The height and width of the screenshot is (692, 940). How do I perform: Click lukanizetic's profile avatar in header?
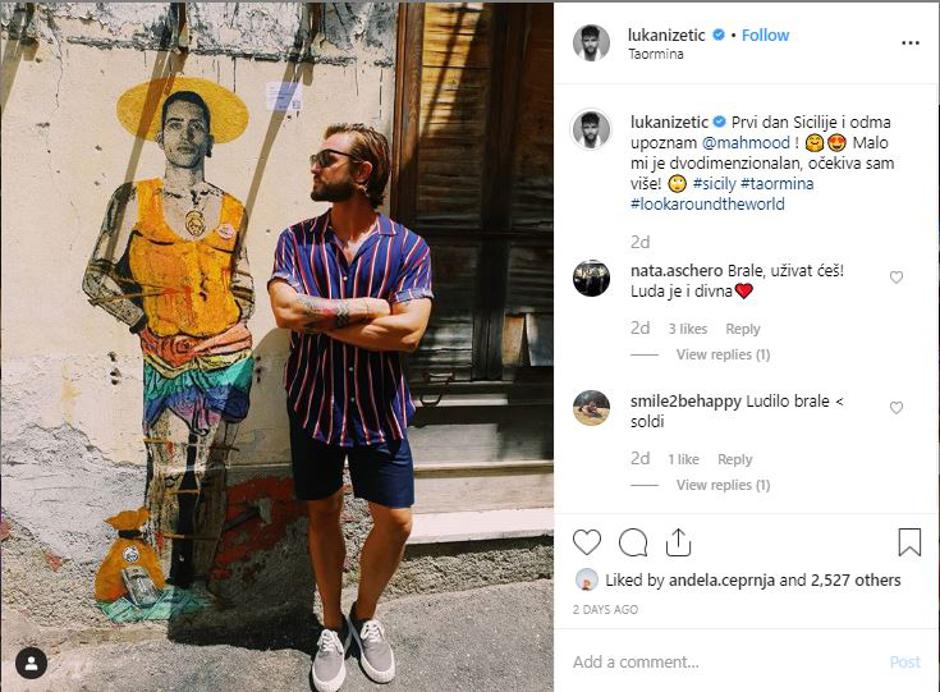pyautogui.click(x=591, y=43)
